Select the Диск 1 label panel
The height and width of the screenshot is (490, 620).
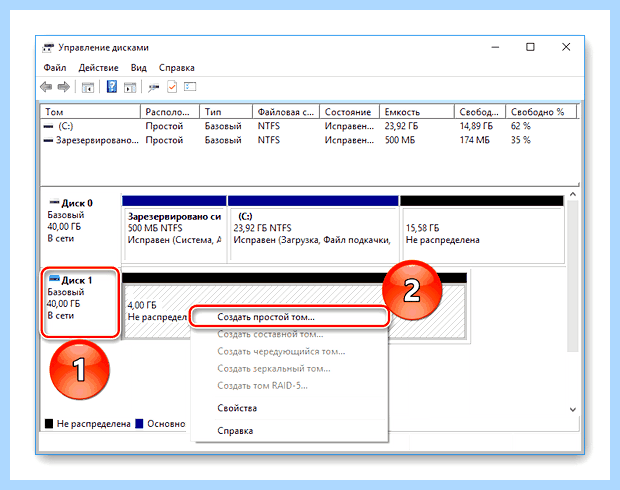point(81,303)
